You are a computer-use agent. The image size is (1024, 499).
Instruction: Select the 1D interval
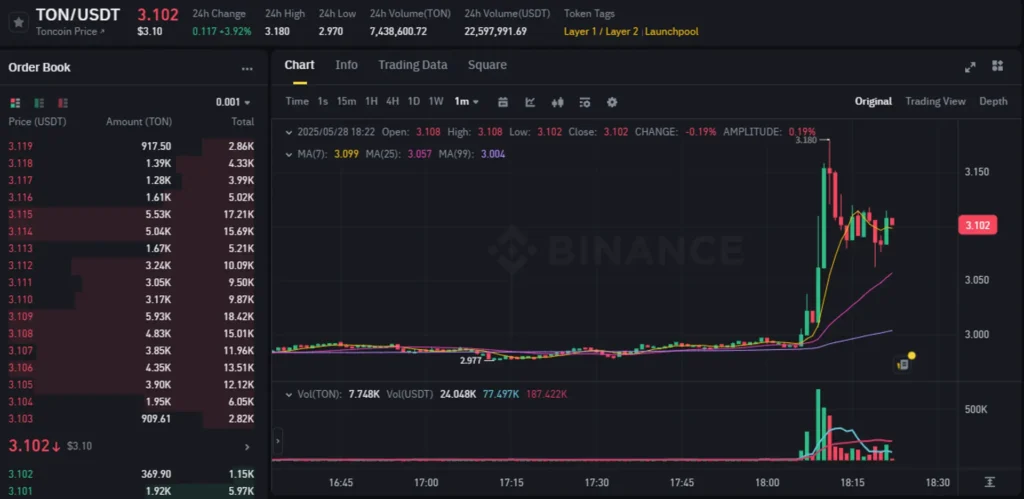click(x=413, y=101)
